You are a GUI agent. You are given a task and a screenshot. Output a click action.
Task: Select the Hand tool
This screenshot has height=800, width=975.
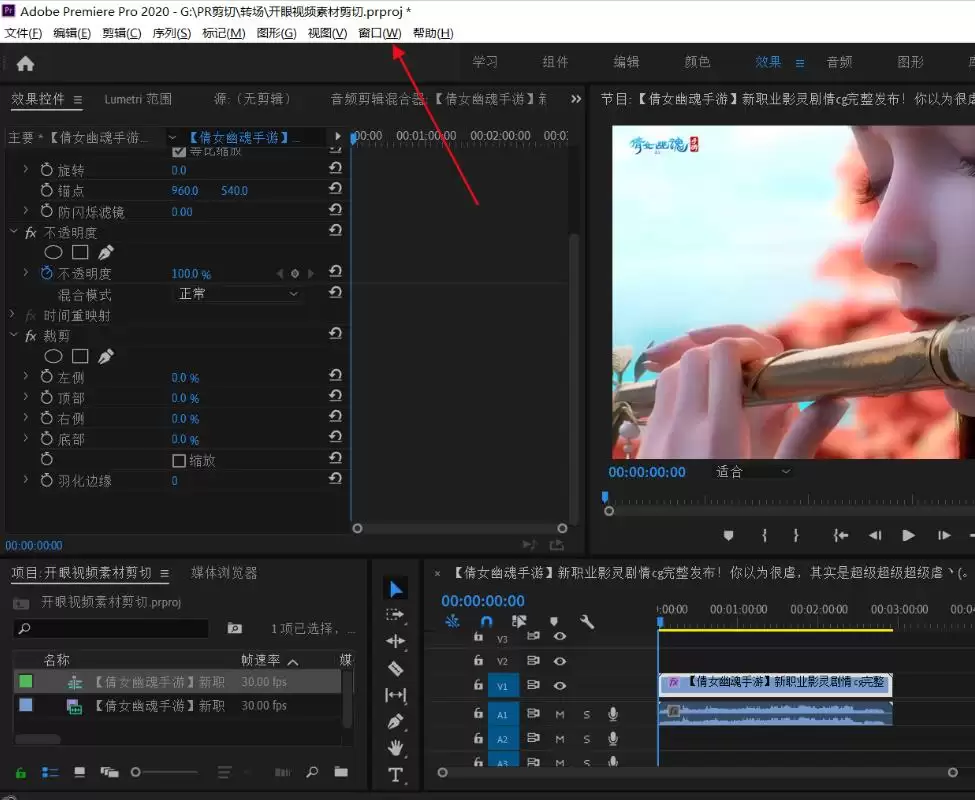click(395, 748)
